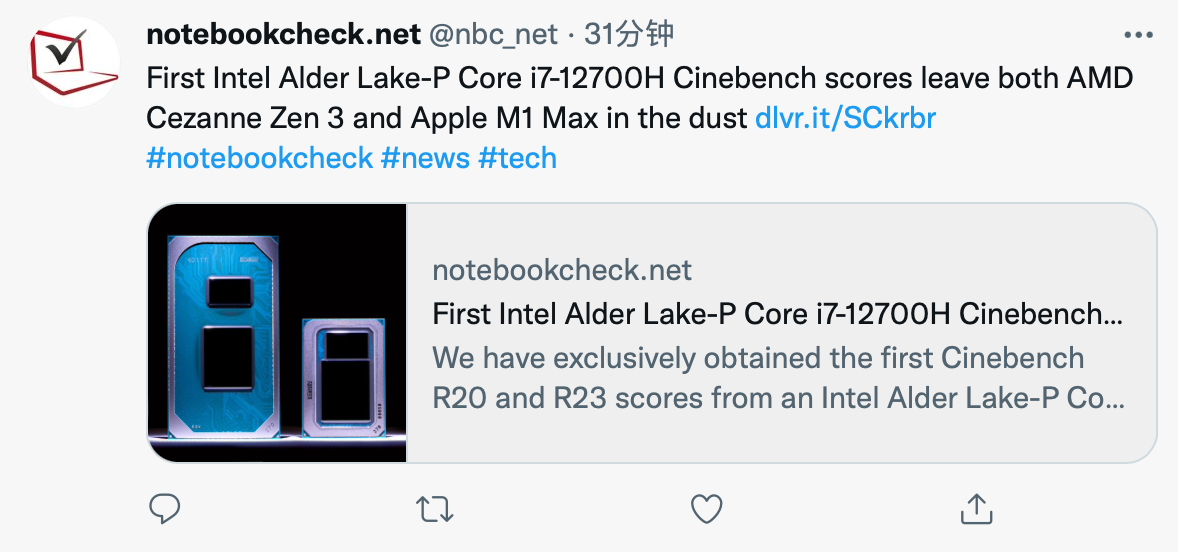Open the #notebookcheck hashtag
The height and width of the screenshot is (552, 1178).
click(x=259, y=157)
